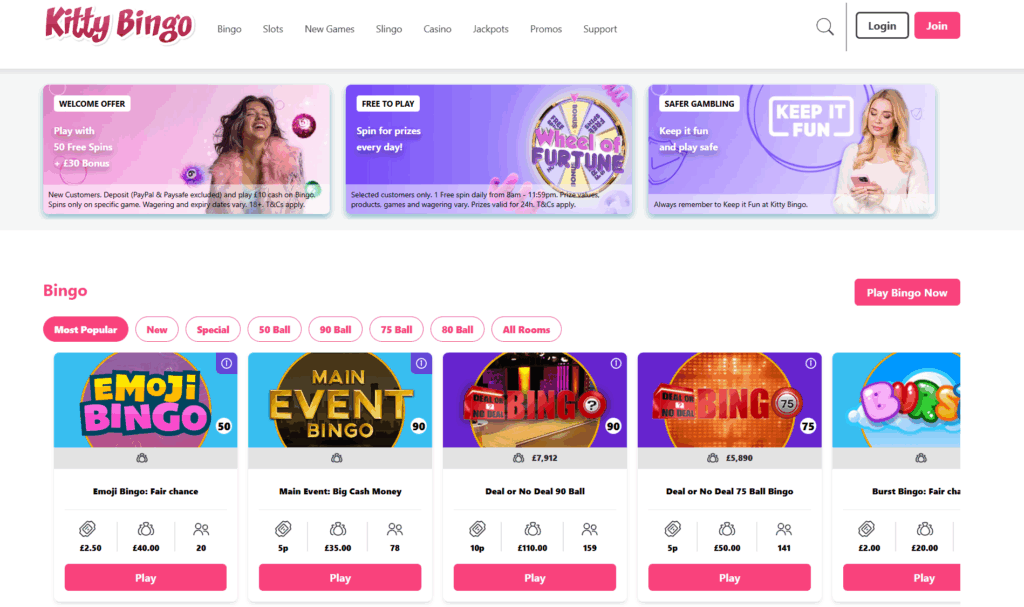The height and width of the screenshot is (607, 1024).
Task: Go to the Promos page
Action: point(546,29)
